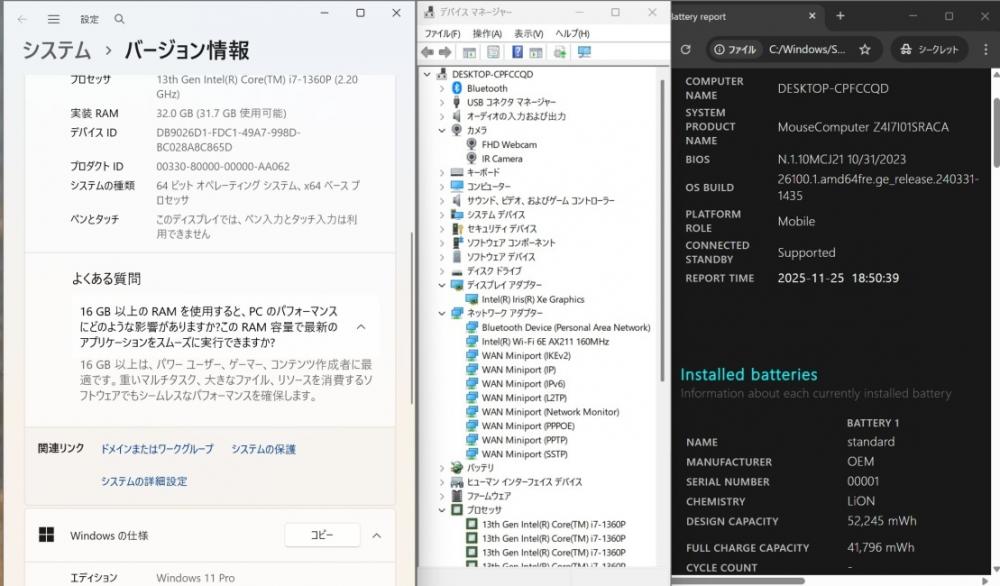The height and width of the screenshot is (586, 1000).
Task: Click the device ID value text
Action: pyautogui.click(x=228, y=140)
